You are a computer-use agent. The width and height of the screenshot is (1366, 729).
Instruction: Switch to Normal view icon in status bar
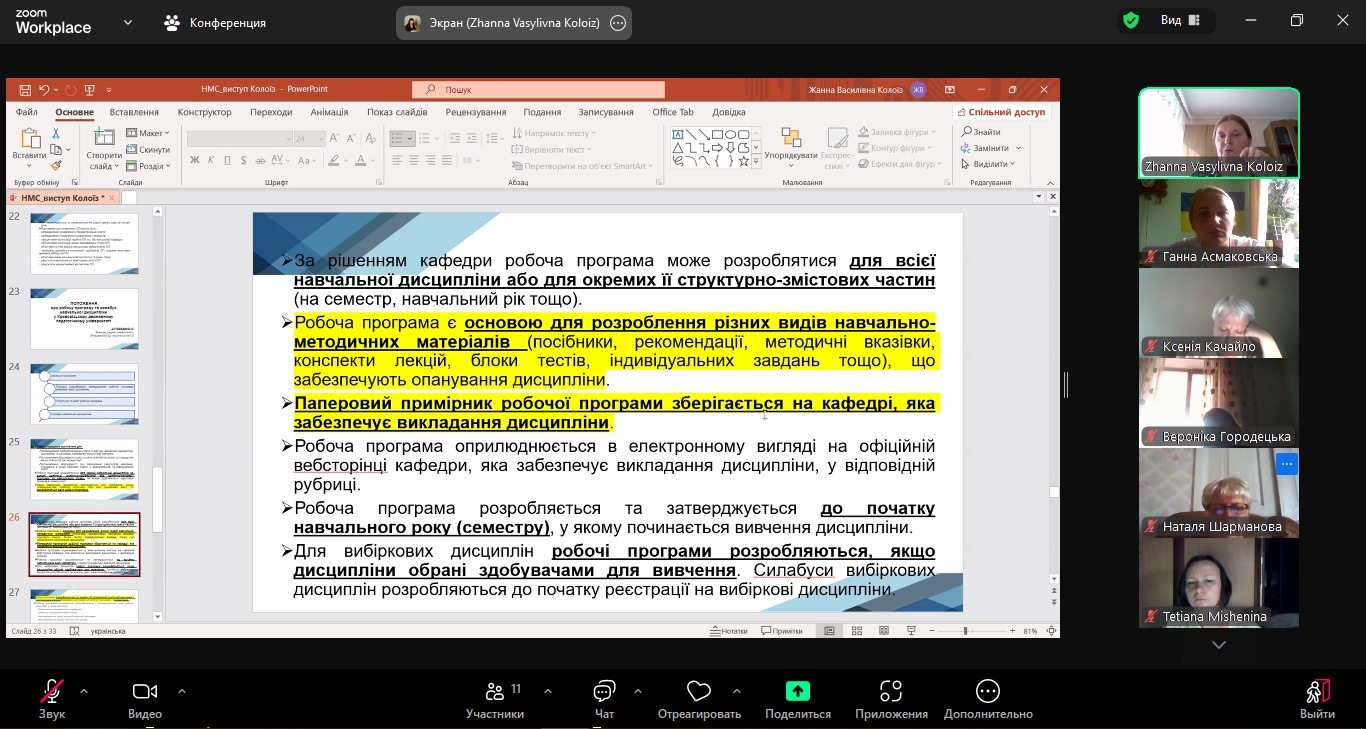coord(829,631)
